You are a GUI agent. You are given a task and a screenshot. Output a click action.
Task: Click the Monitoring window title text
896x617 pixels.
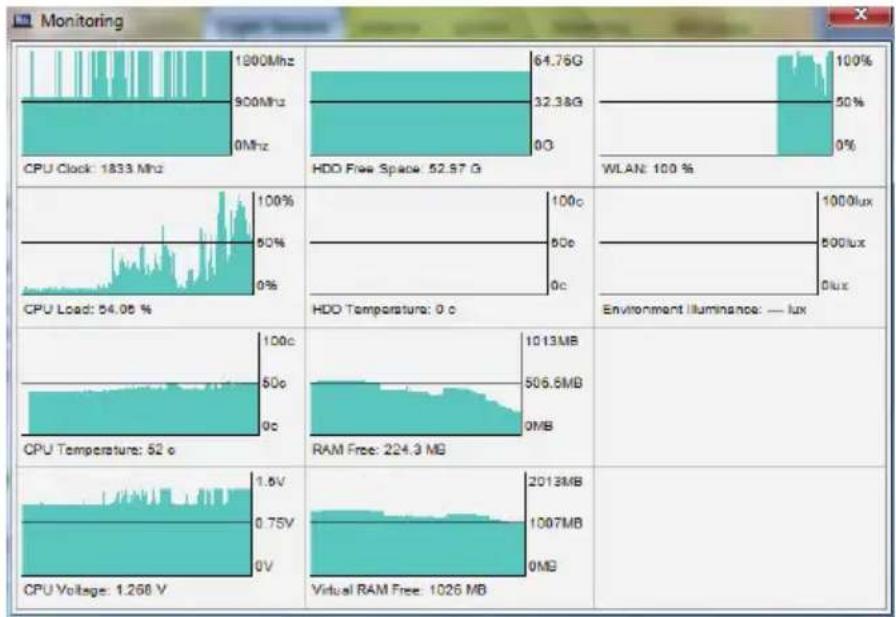(x=82, y=21)
